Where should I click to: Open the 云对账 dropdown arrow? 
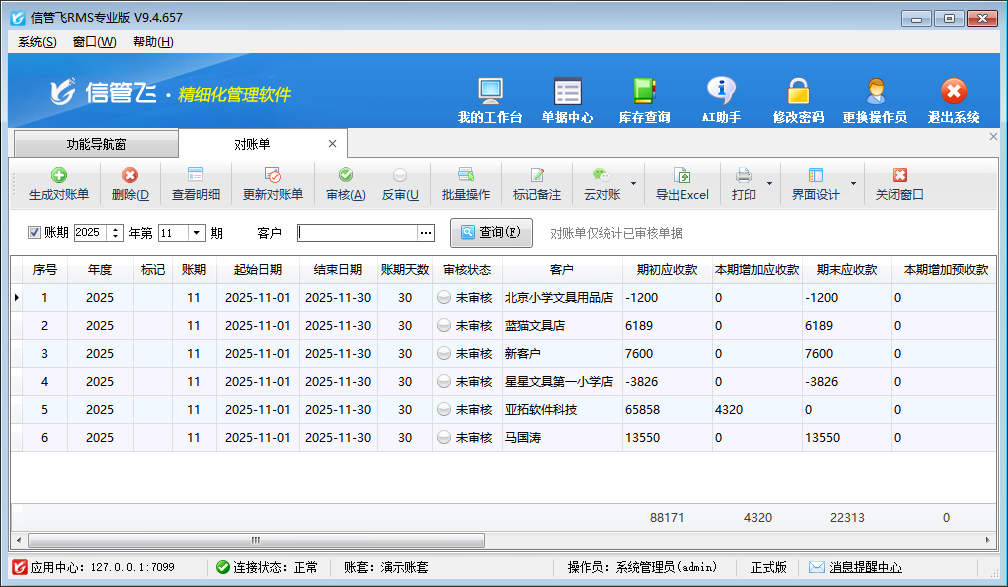coord(634,184)
